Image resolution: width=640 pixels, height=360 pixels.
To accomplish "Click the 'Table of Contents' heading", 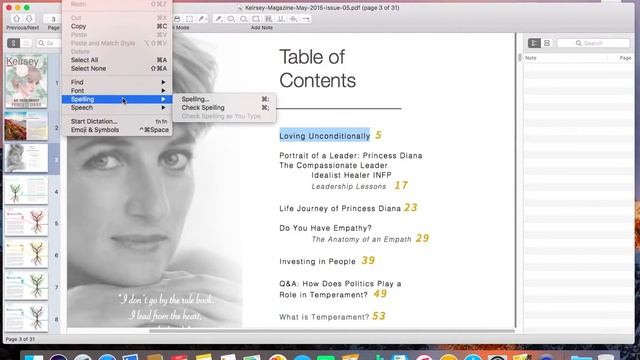I will (317, 69).
